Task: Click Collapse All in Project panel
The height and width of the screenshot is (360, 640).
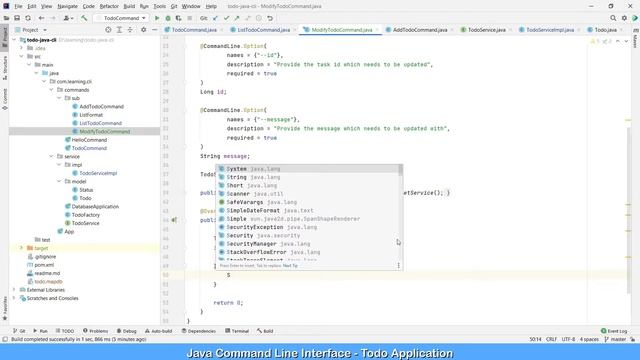Action: (130, 30)
